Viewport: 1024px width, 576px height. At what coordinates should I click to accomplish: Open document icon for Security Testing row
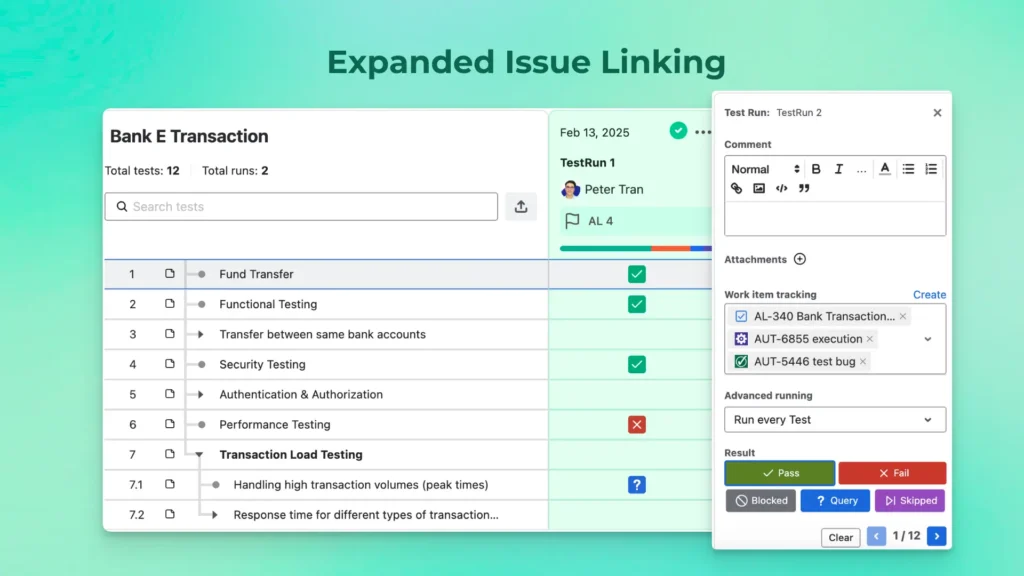(170, 364)
